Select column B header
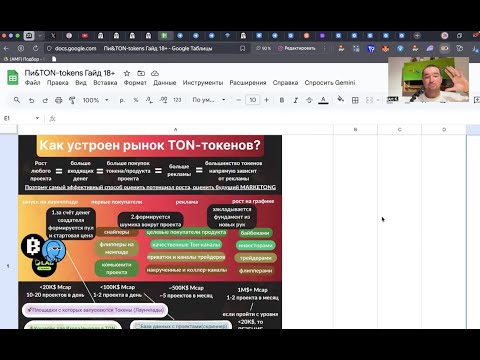 355,129
